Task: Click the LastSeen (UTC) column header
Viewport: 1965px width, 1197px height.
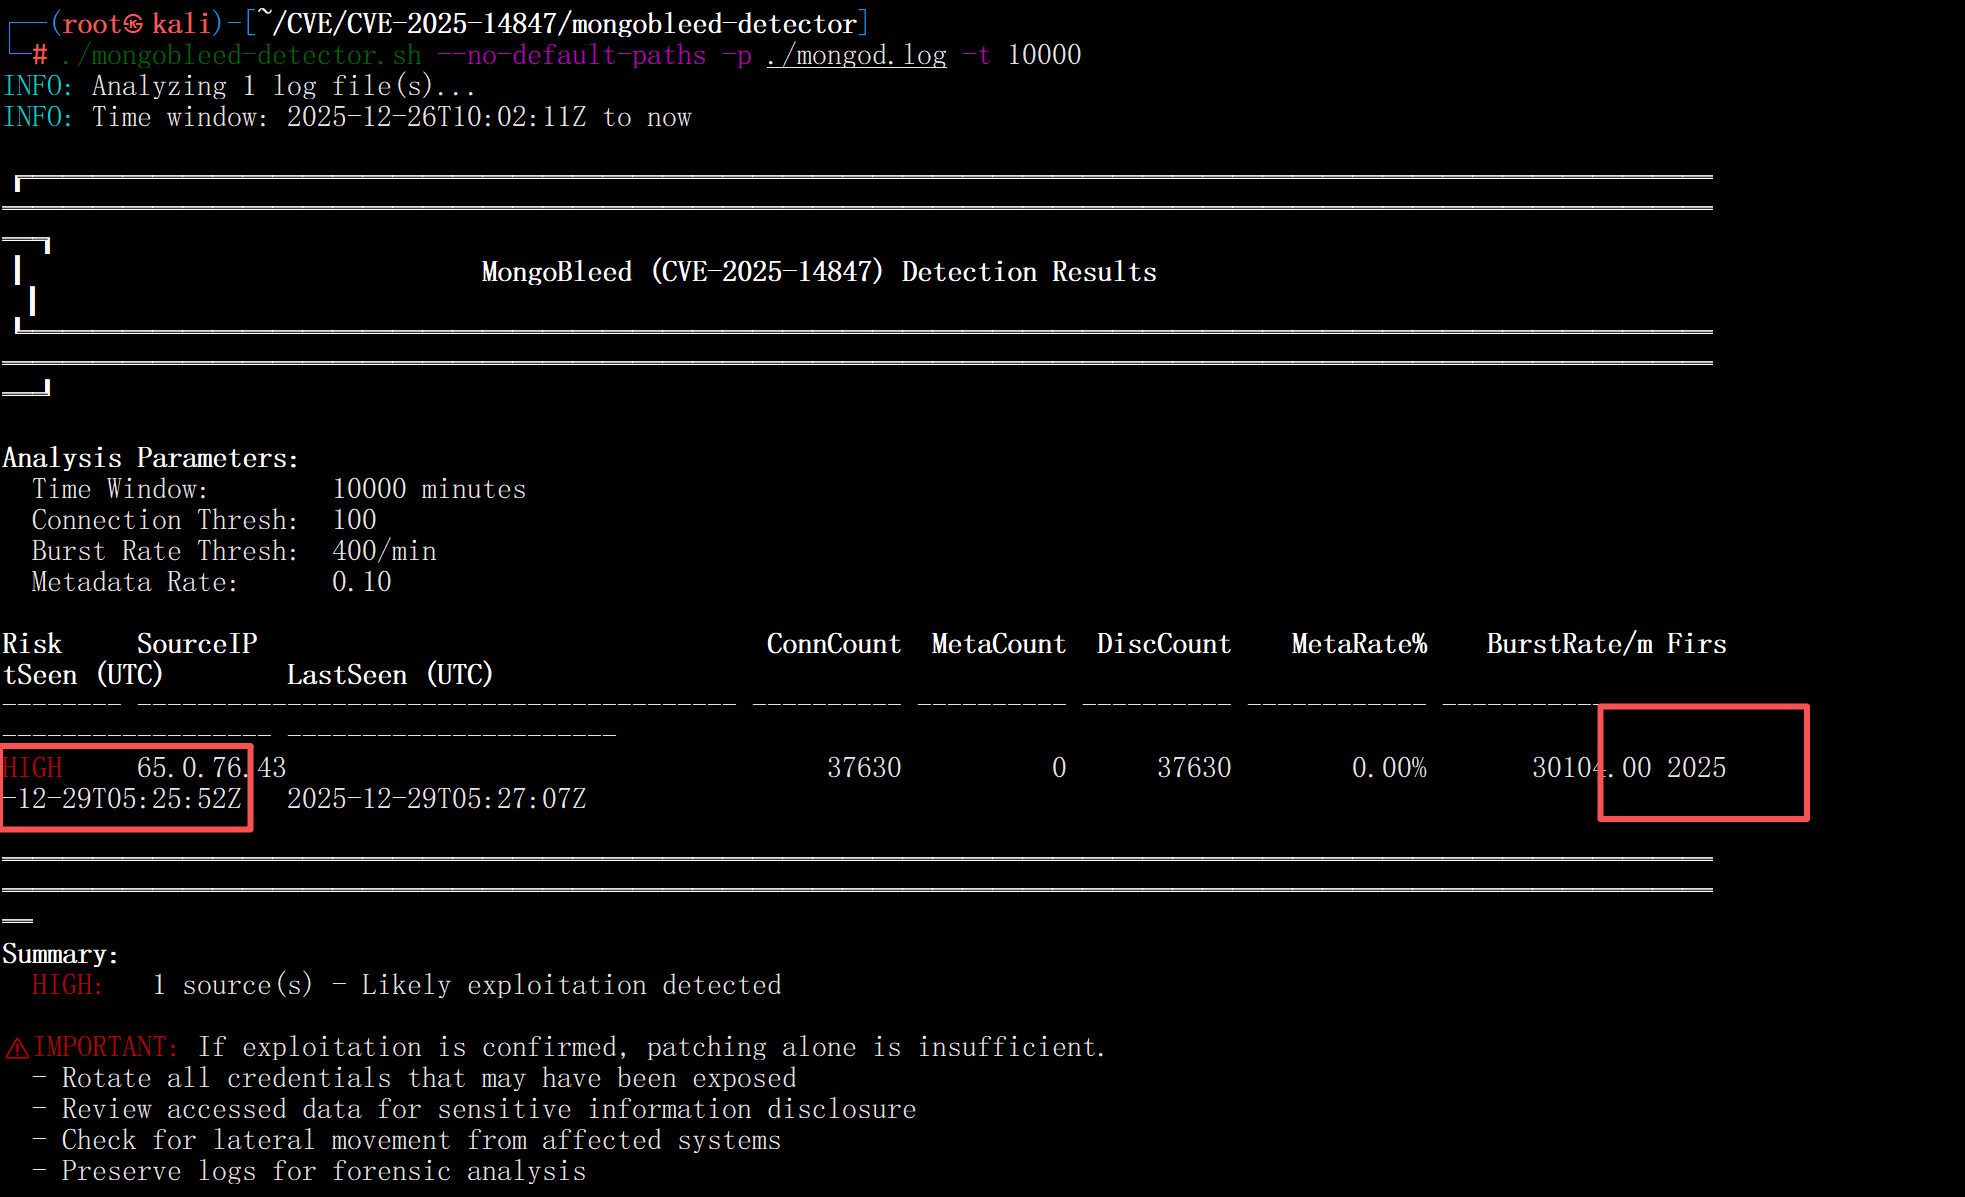Action: pyautogui.click(x=390, y=675)
